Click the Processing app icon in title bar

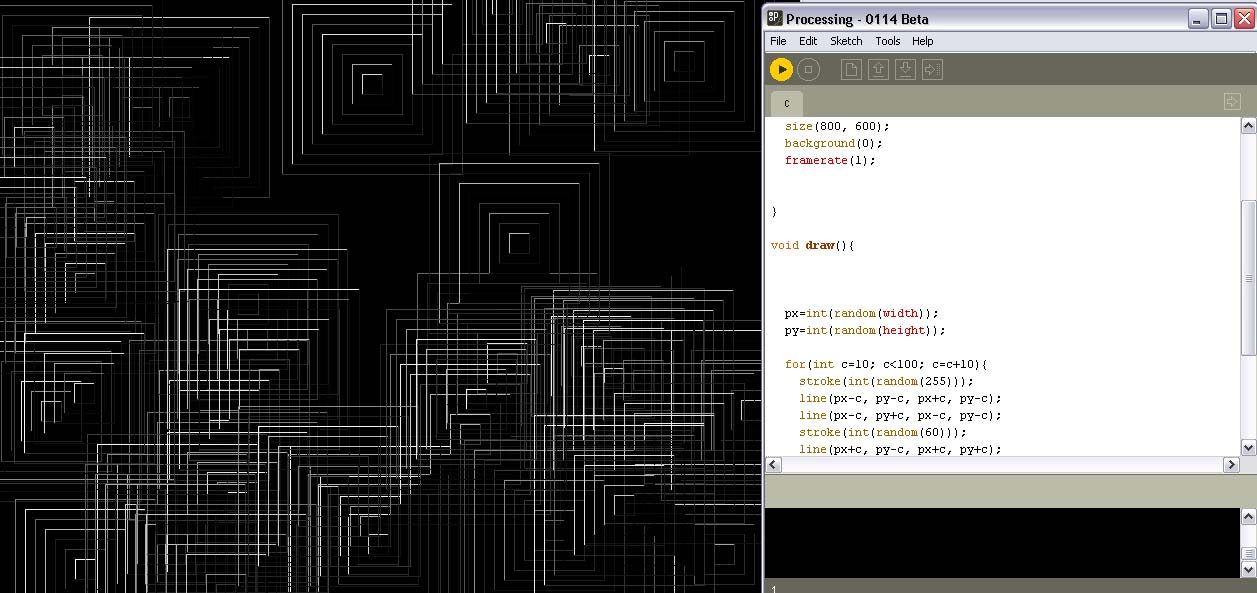(x=774, y=18)
